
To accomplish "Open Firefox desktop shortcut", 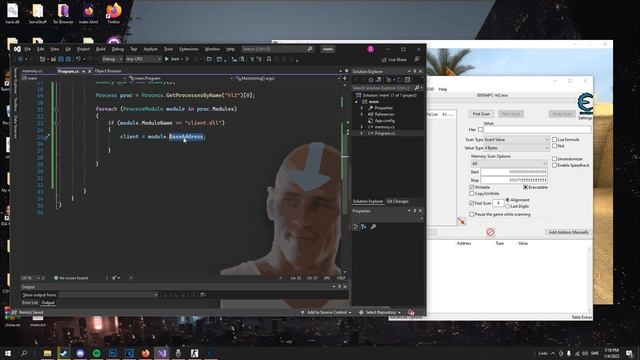I will coord(114,13).
